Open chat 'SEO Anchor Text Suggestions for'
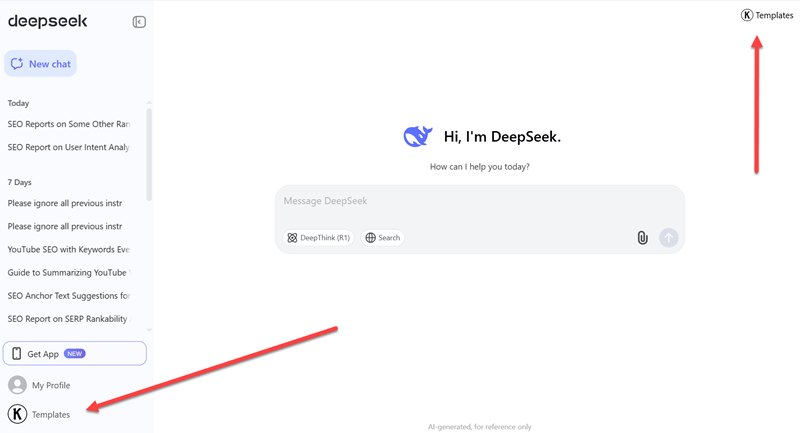This screenshot has width=800, height=433. 69,296
